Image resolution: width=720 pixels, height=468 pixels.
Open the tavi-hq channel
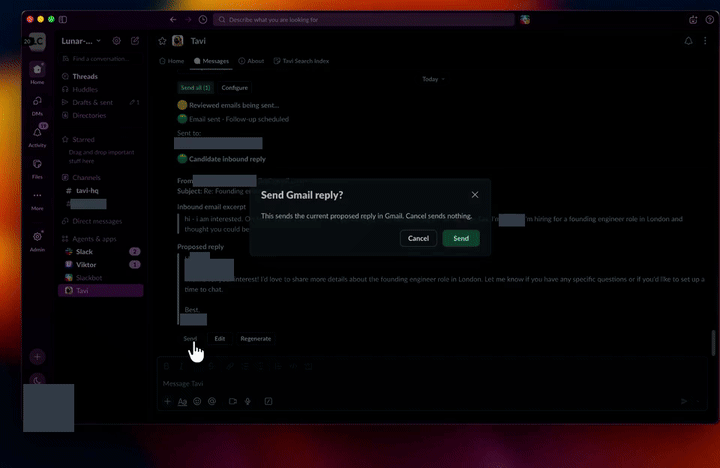[x=101, y=191]
